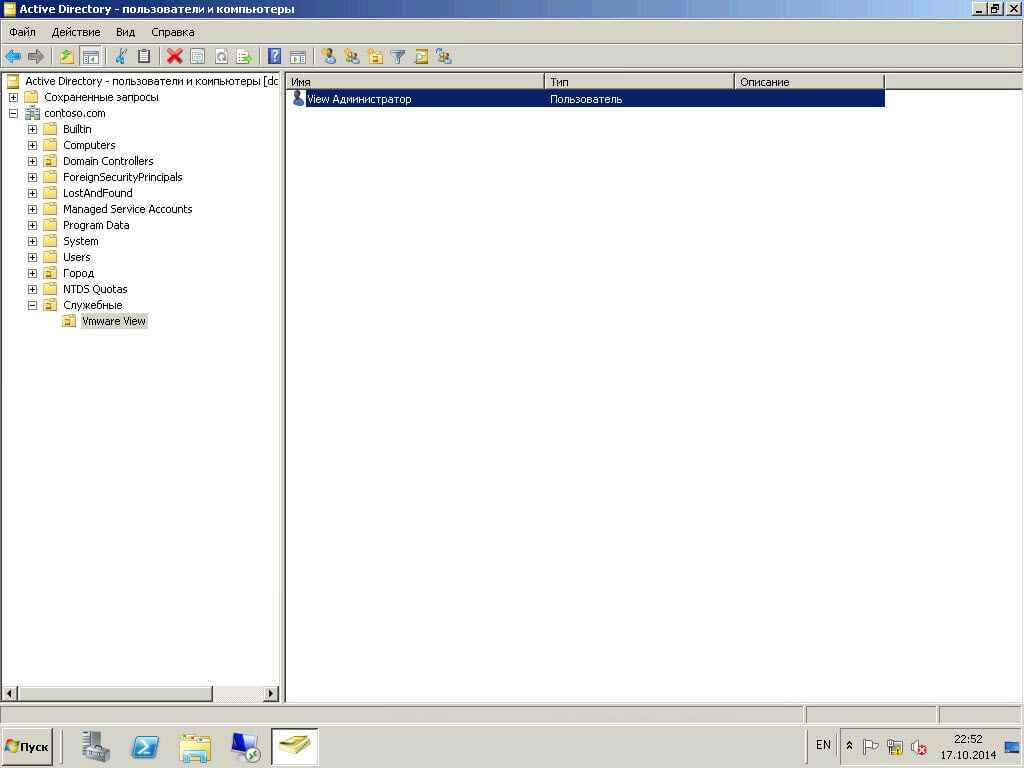Click the tree pane right scroll arrow
The image size is (1024, 768).
point(271,694)
